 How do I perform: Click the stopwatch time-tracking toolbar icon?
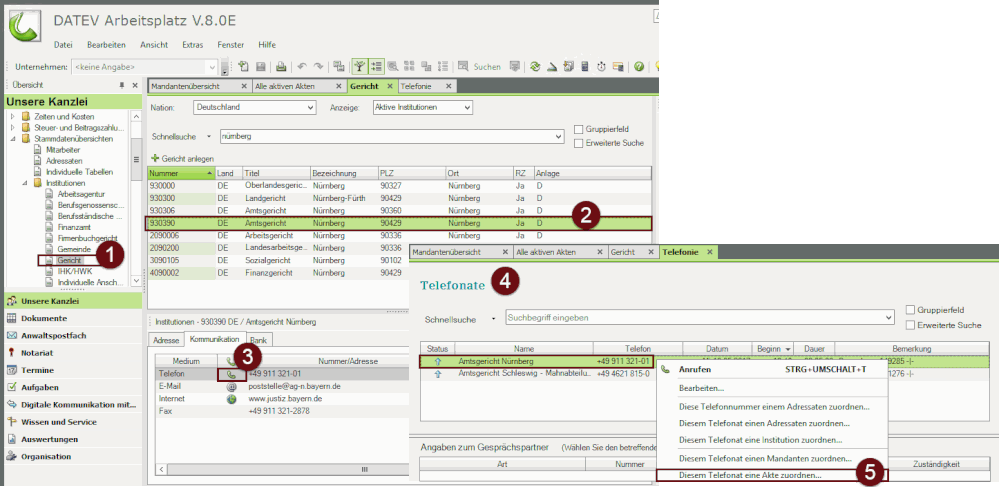[x=601, y=66]
